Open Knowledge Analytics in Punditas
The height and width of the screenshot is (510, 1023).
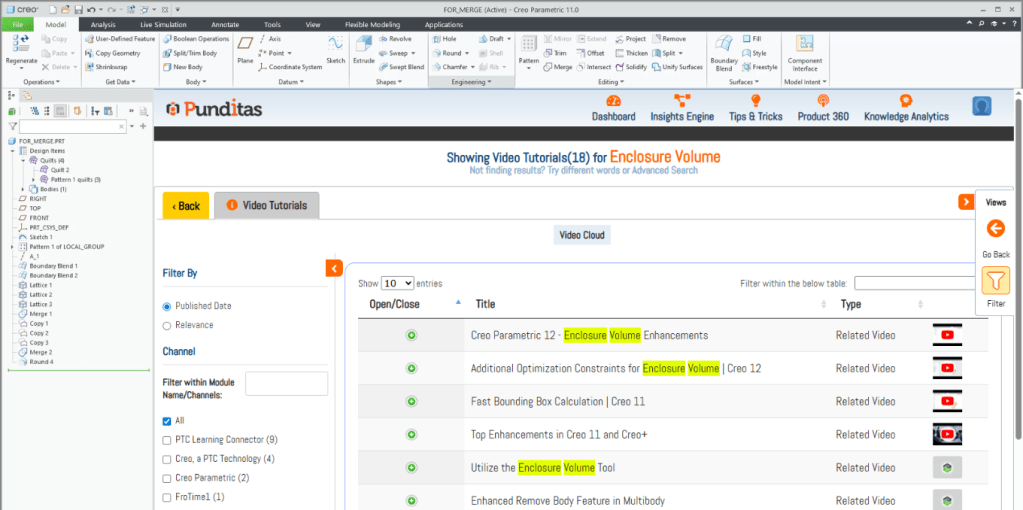point(906,101)
